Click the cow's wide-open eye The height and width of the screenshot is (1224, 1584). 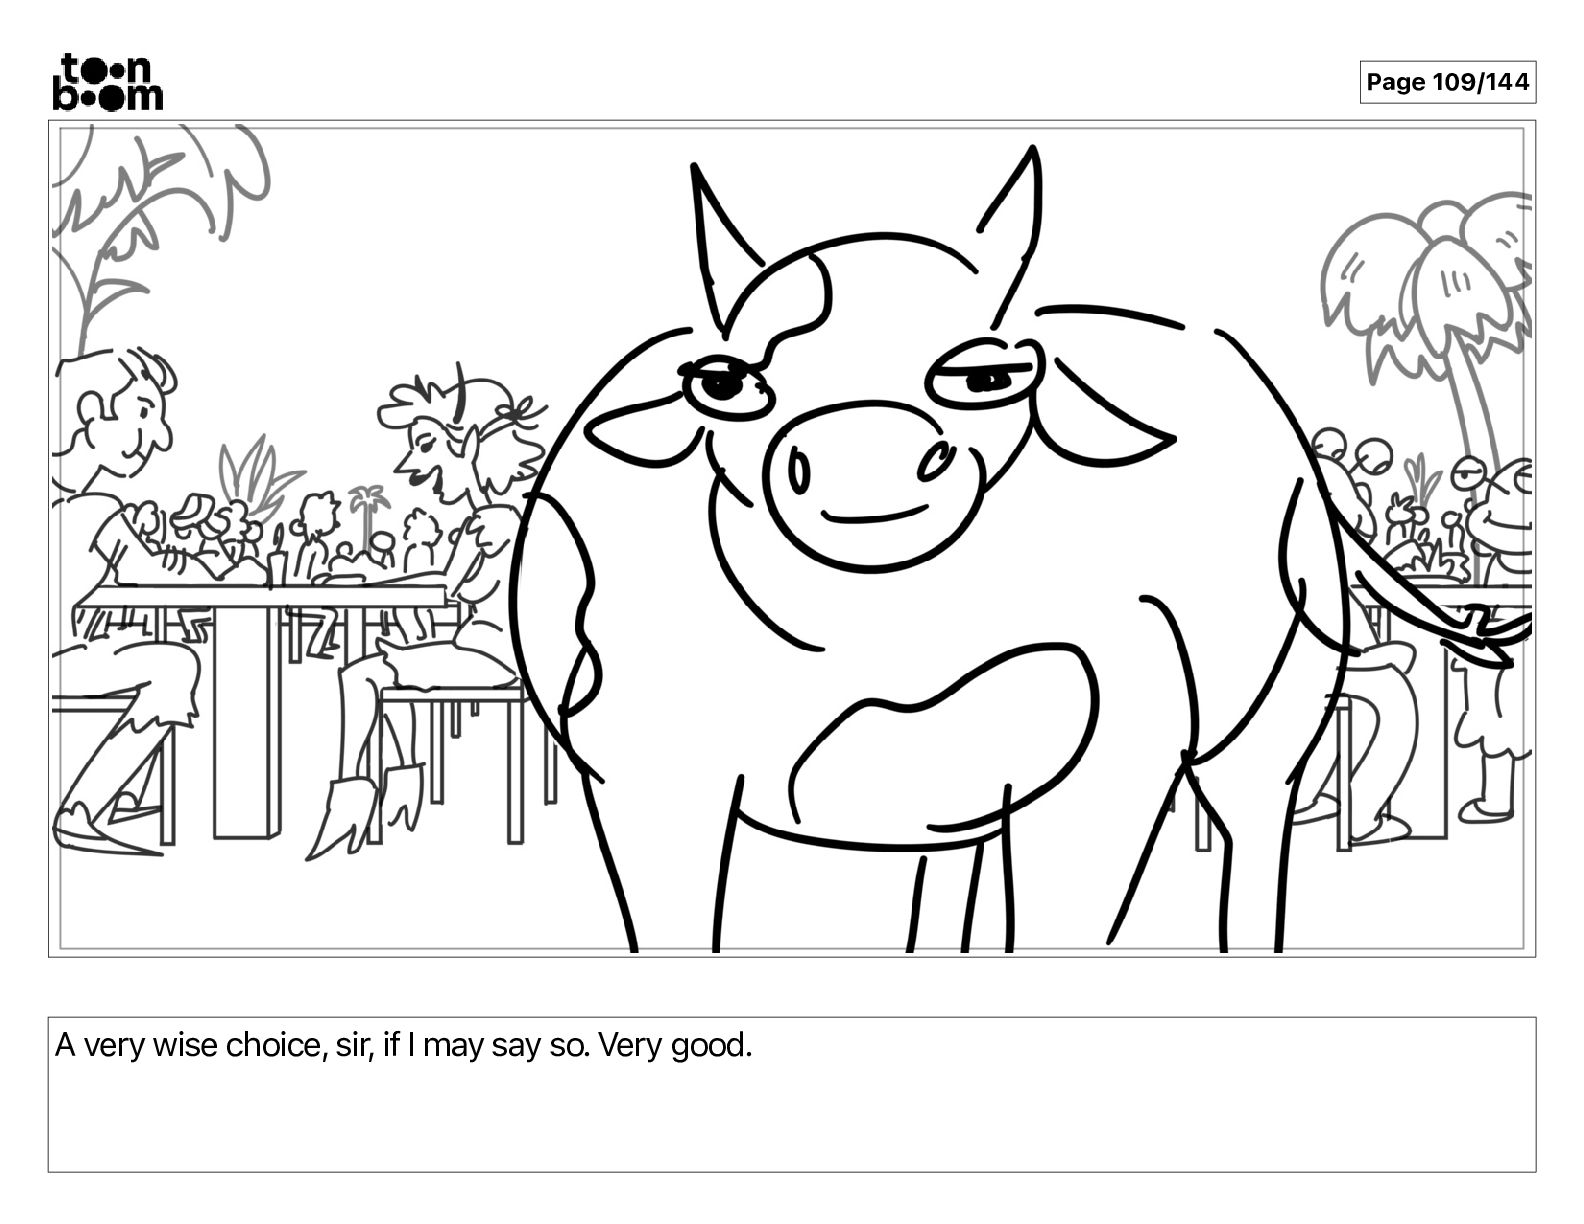click(x=725, y=387)
